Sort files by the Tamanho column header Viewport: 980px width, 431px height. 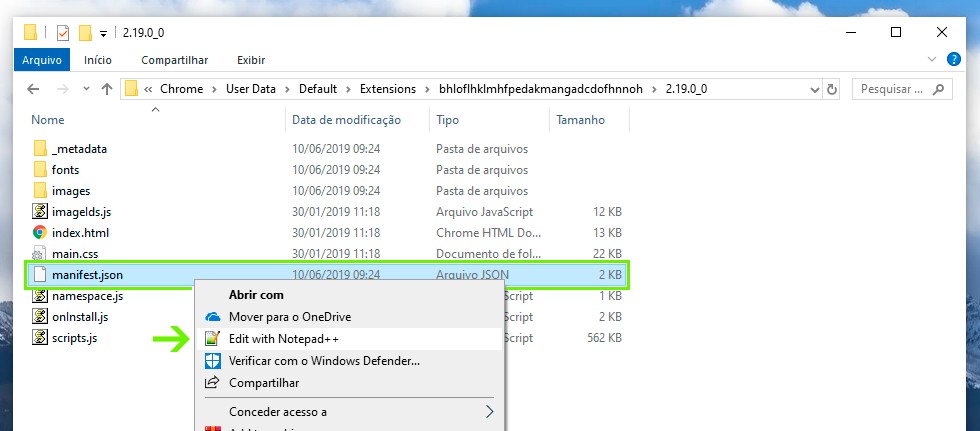point(580,120)
